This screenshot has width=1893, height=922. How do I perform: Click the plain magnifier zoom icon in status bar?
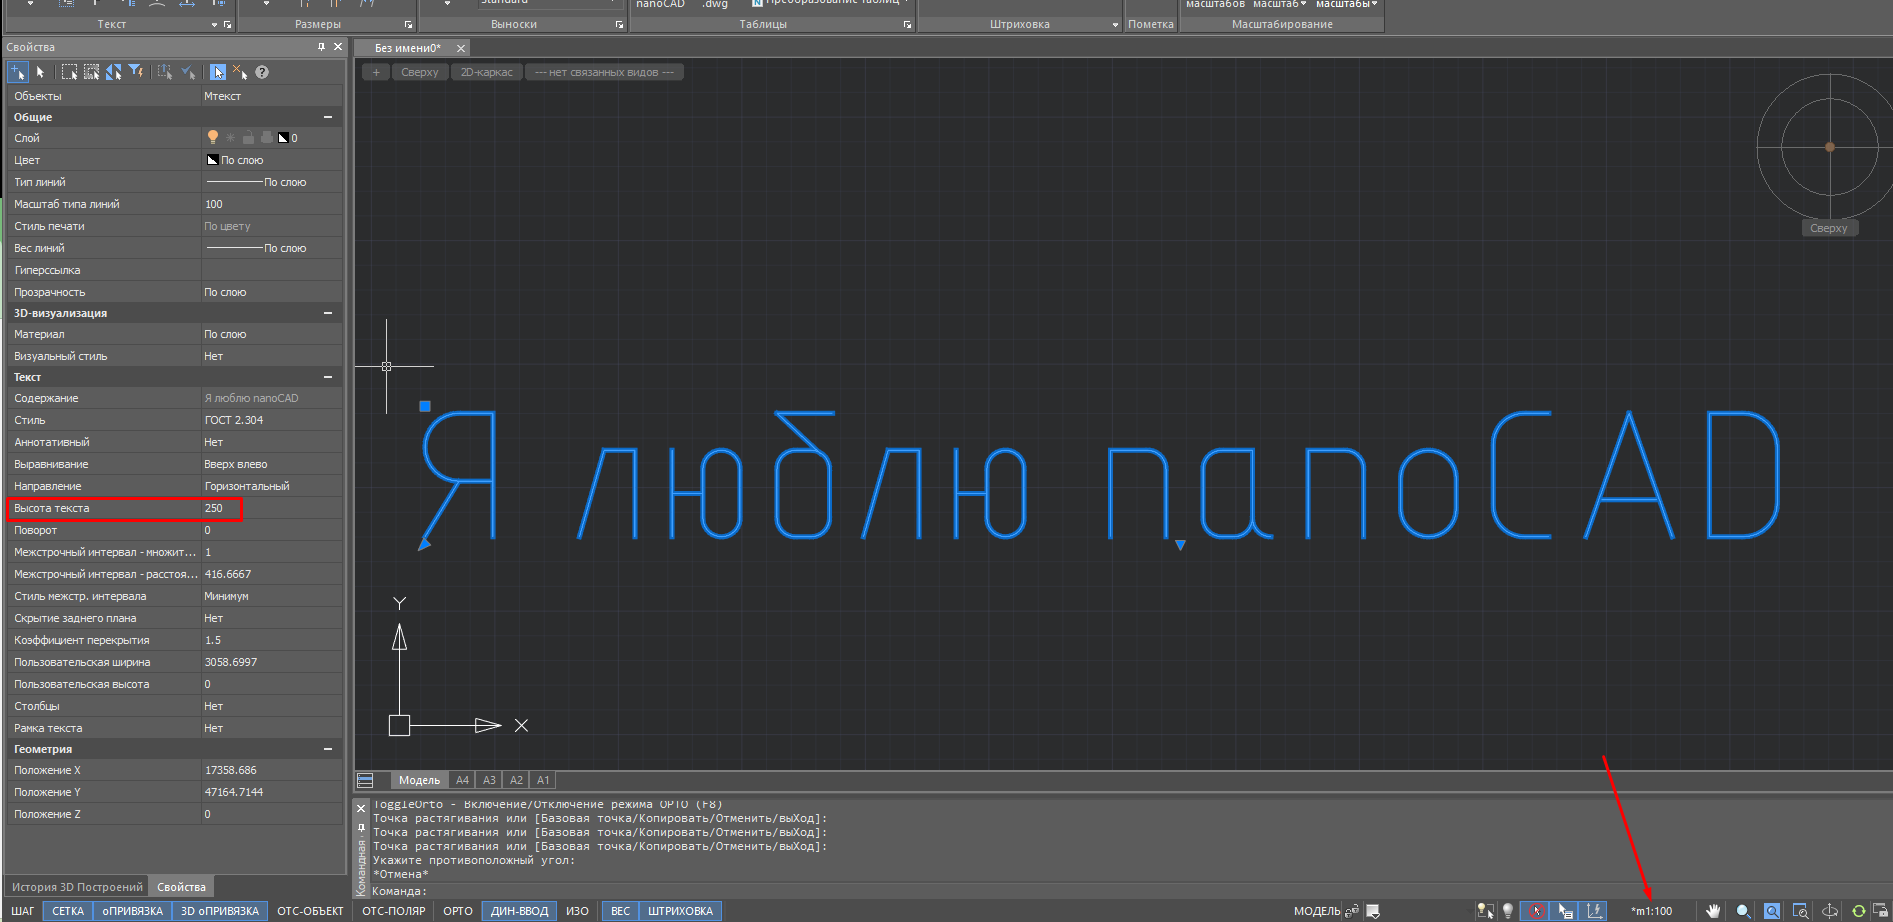pyautogui.click(x=1743, y=911)
